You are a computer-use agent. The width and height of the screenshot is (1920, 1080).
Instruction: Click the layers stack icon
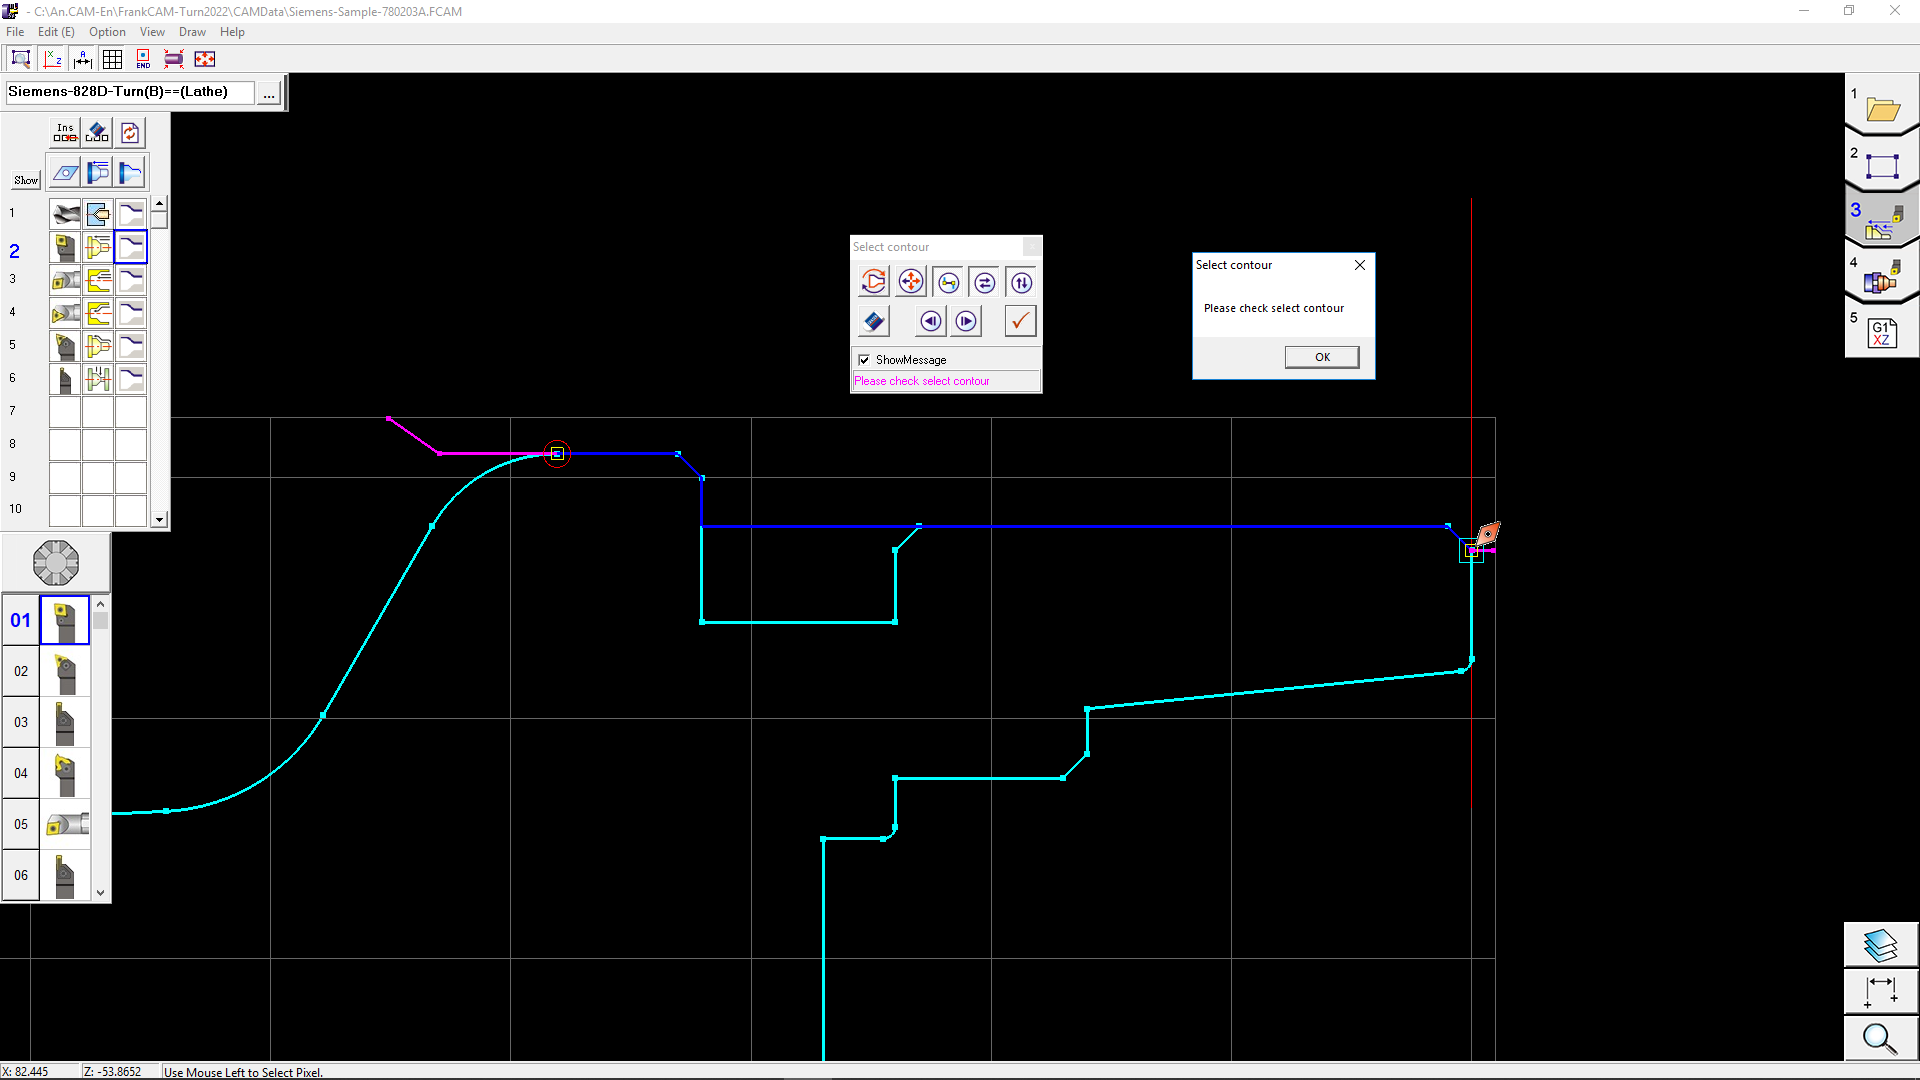(x=1880, y=945)
